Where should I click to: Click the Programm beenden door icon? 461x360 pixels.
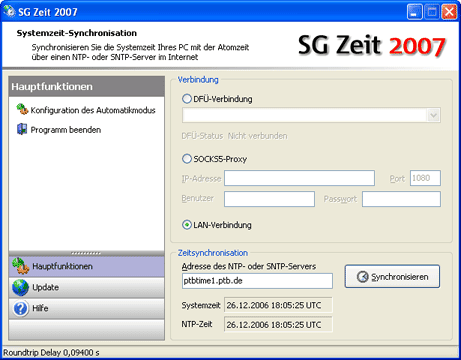pyautogui.click(x=22, y=129)
